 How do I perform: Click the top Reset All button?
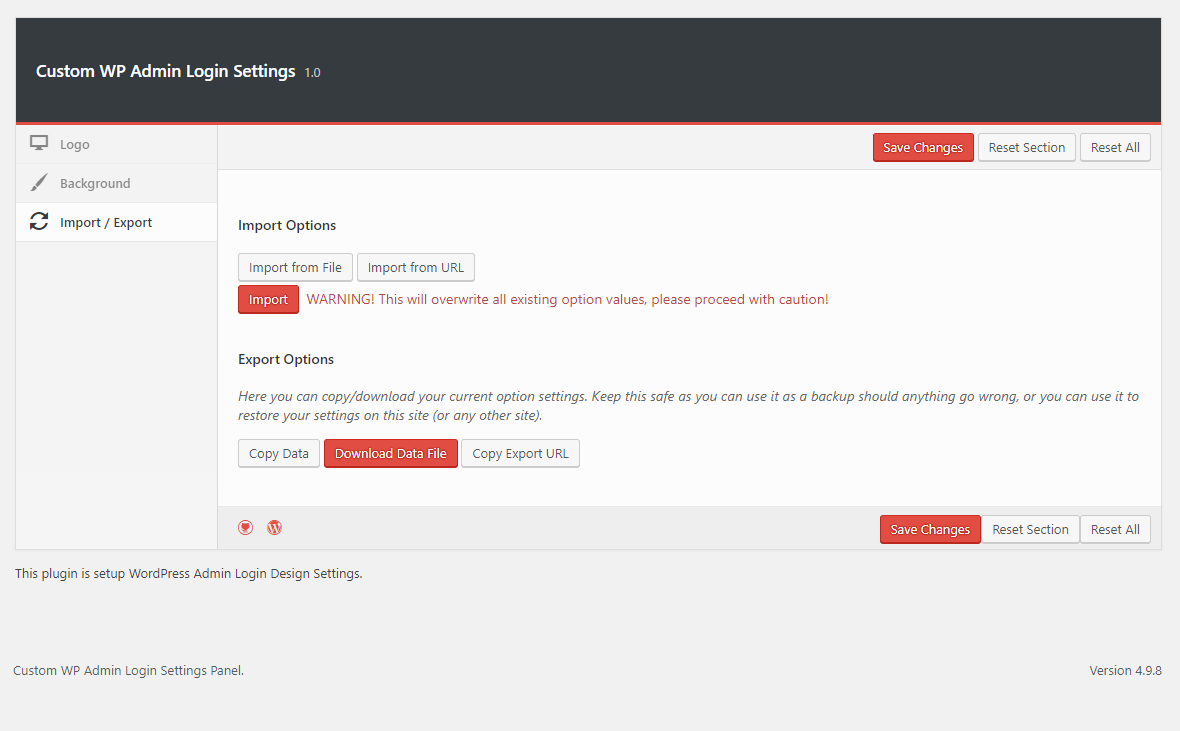coord(1115,148)
